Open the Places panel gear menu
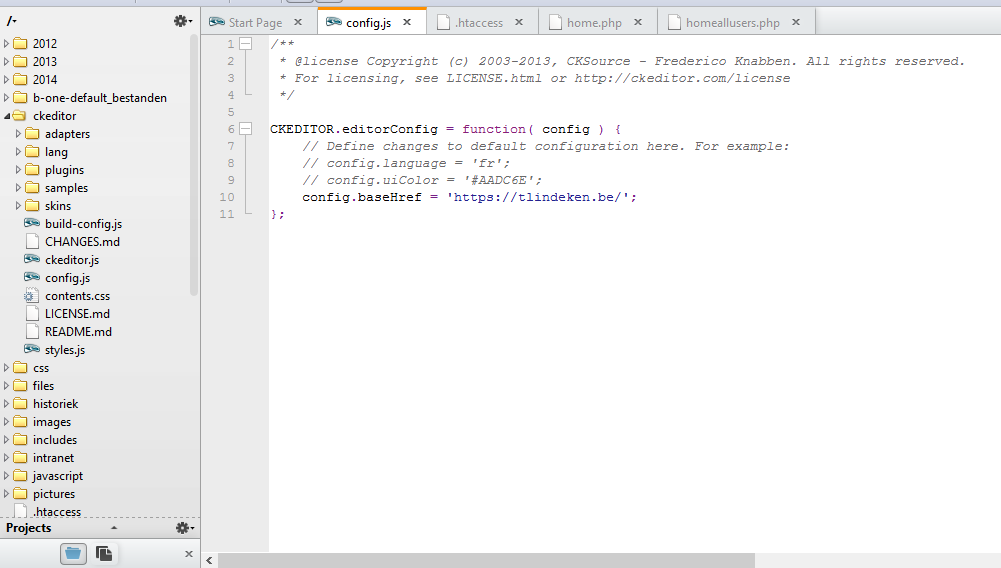Screen dimensions: 1001x568 (182, 20)
